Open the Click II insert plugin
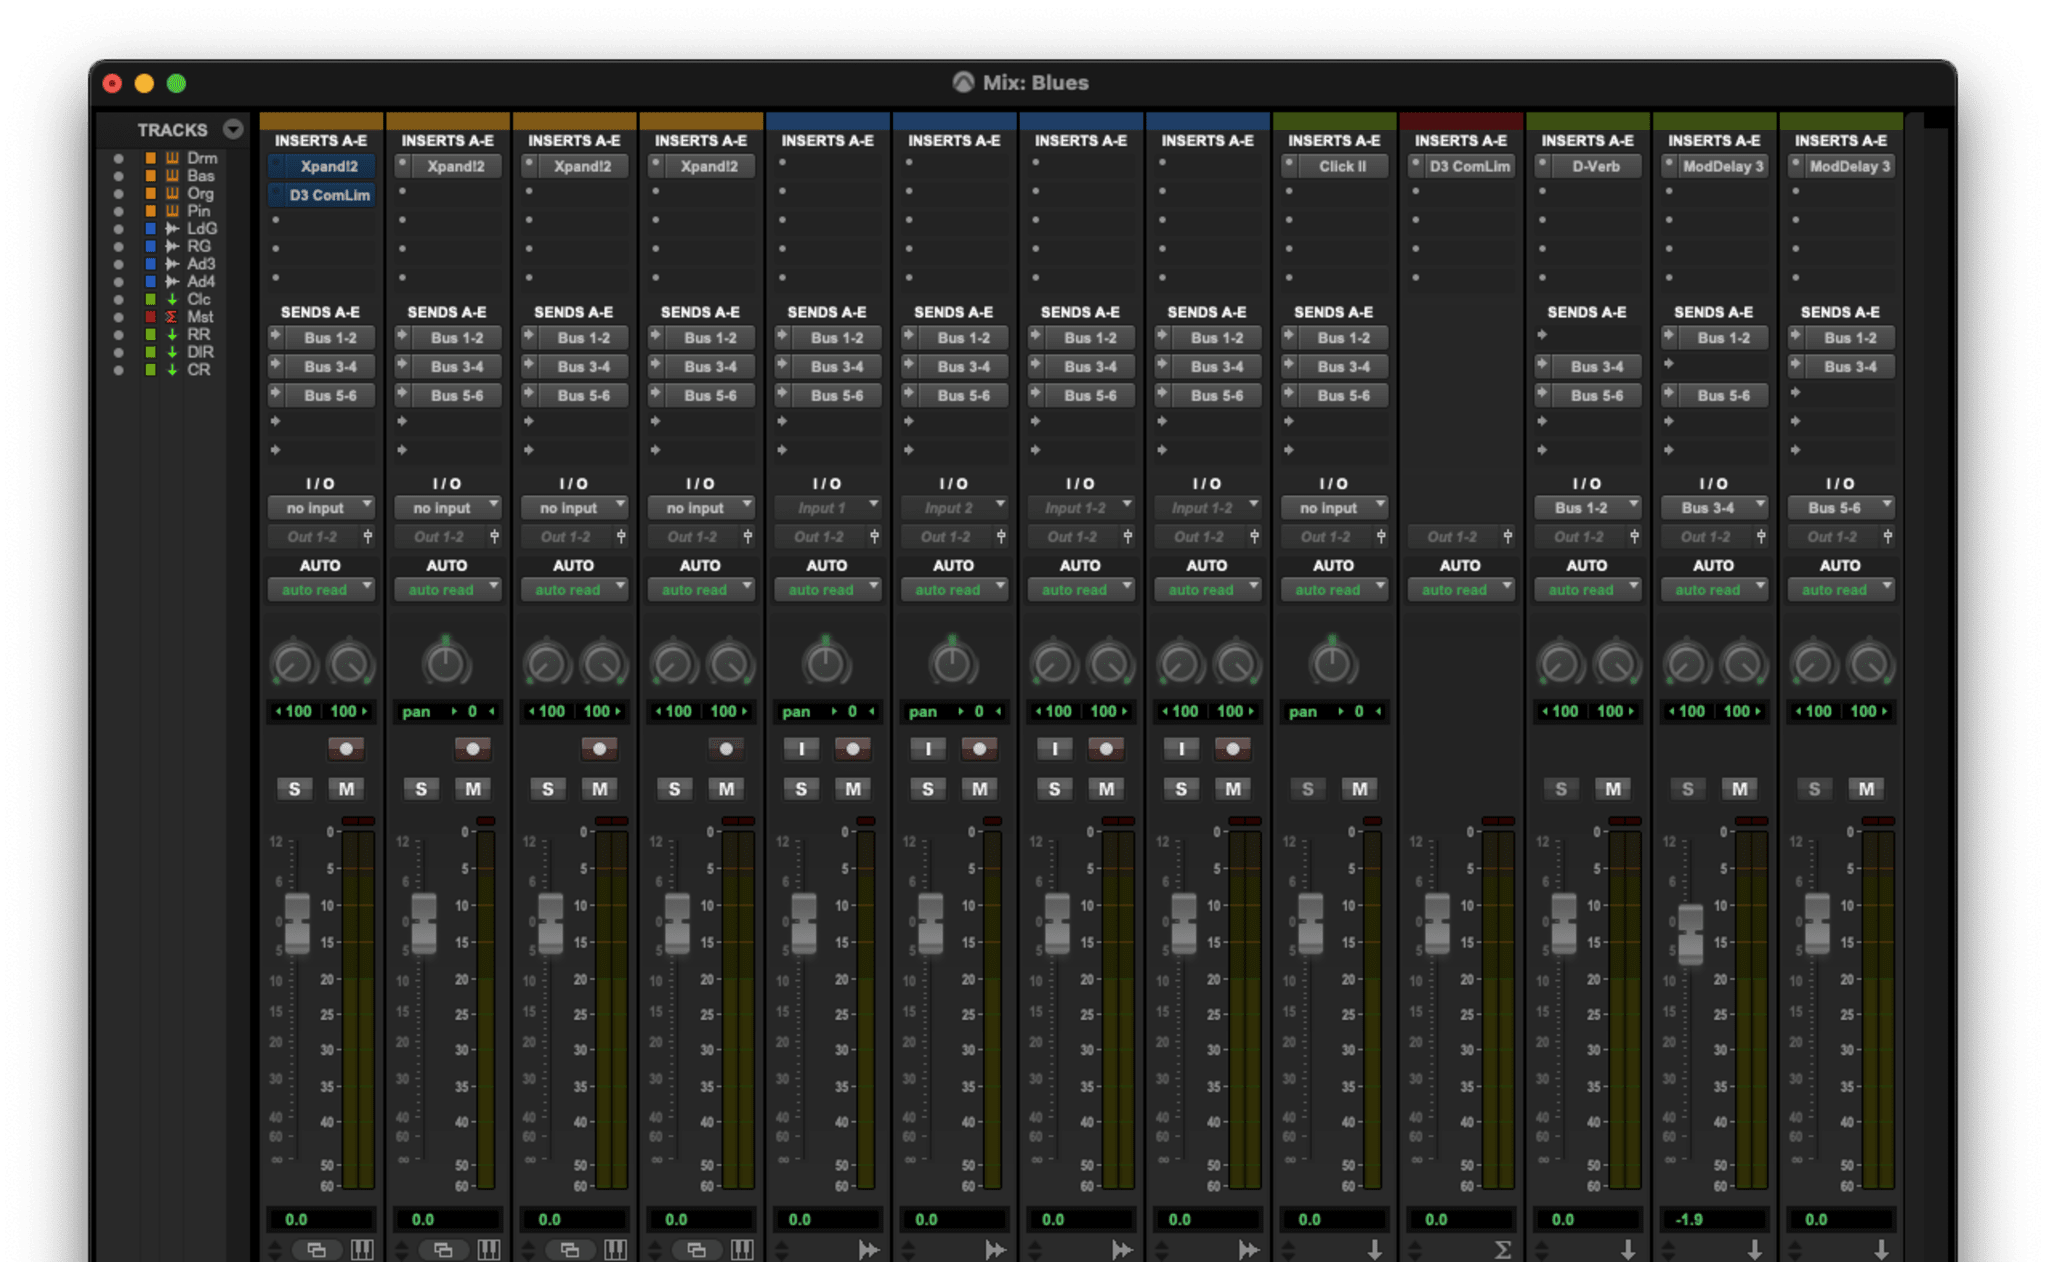Screen dimensions: 2046x1262 [x=1342, y=166]
